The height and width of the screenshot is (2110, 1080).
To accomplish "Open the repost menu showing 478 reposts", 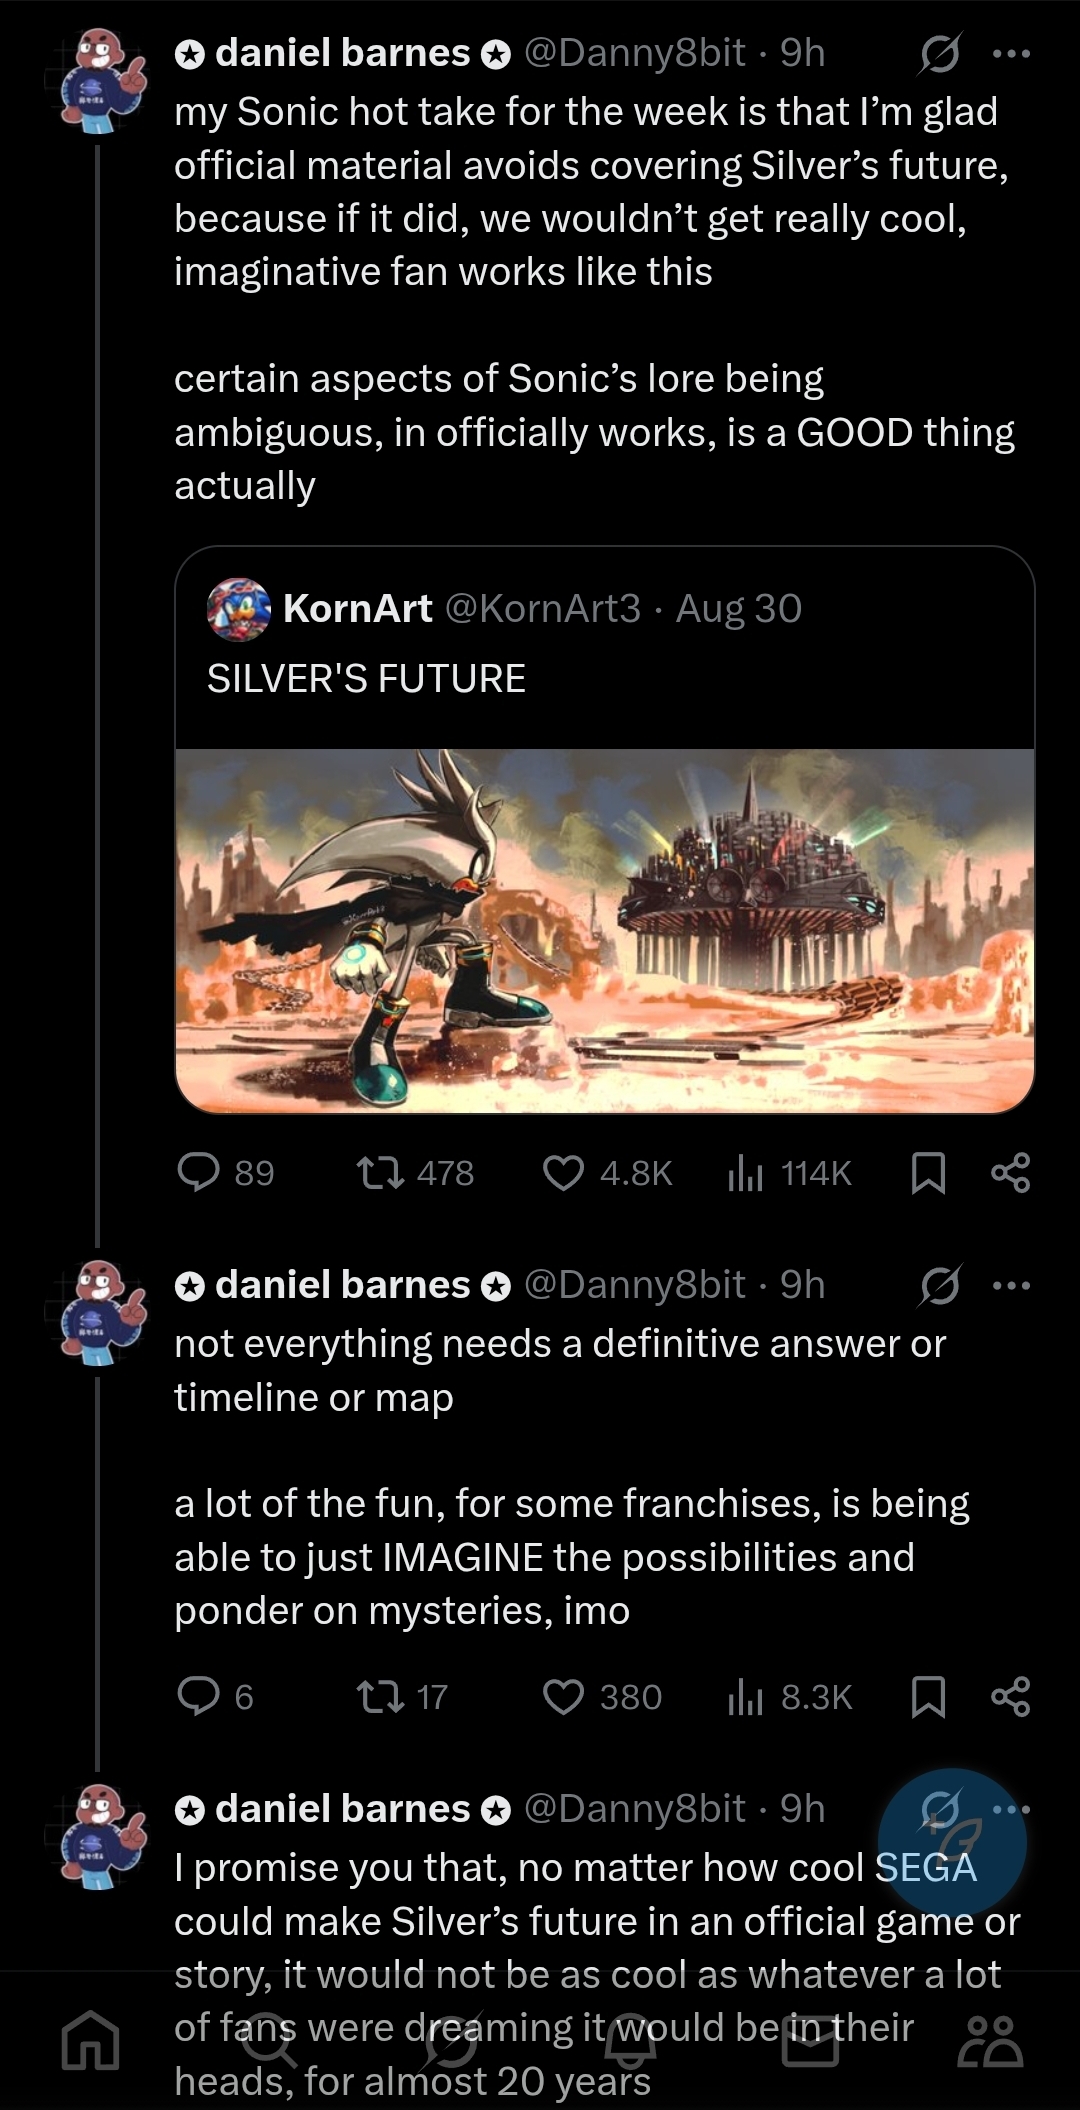I will (x=380, y=1172).
